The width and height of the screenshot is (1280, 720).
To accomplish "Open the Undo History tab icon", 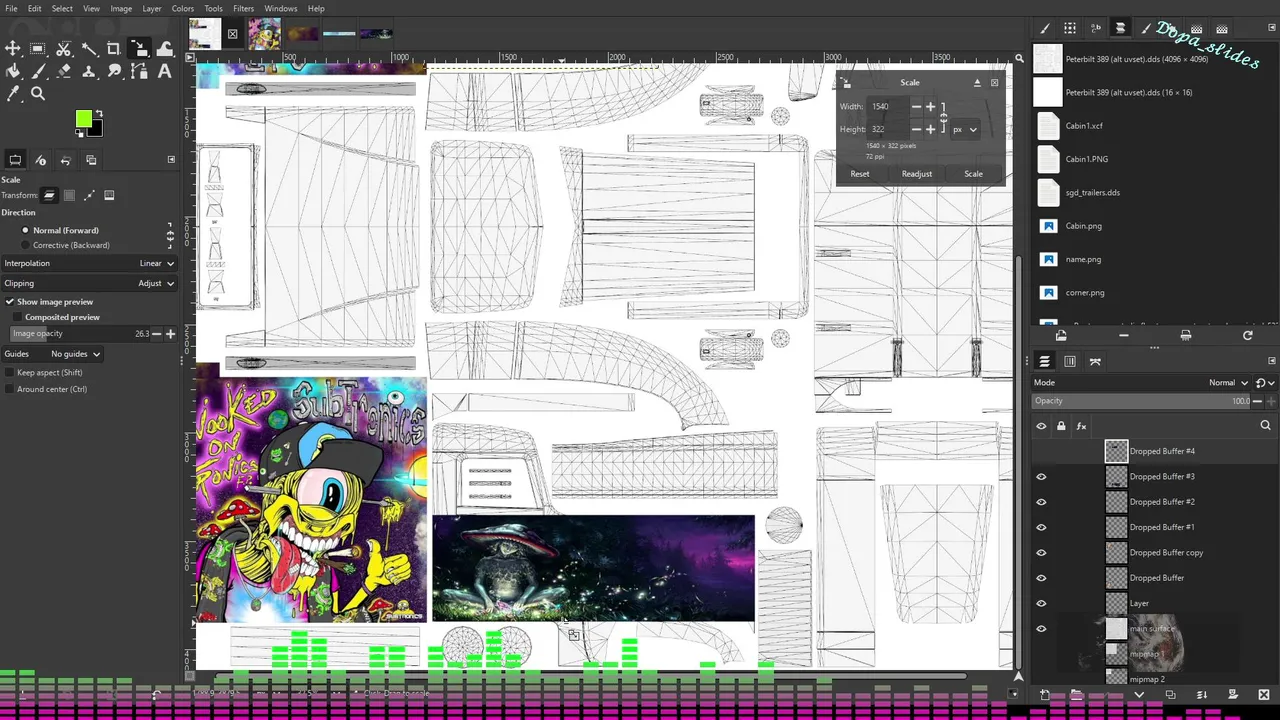I will [66, 160].
